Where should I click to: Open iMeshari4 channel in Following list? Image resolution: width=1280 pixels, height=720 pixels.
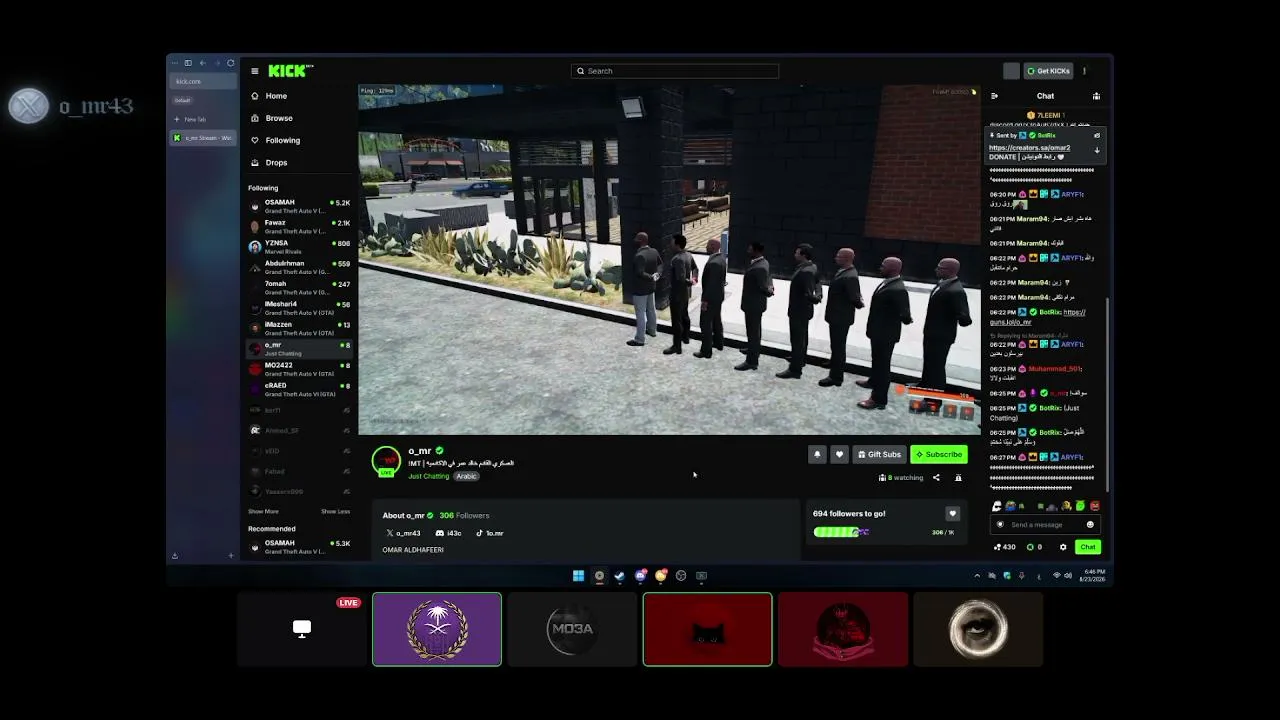tap(299, 308)
